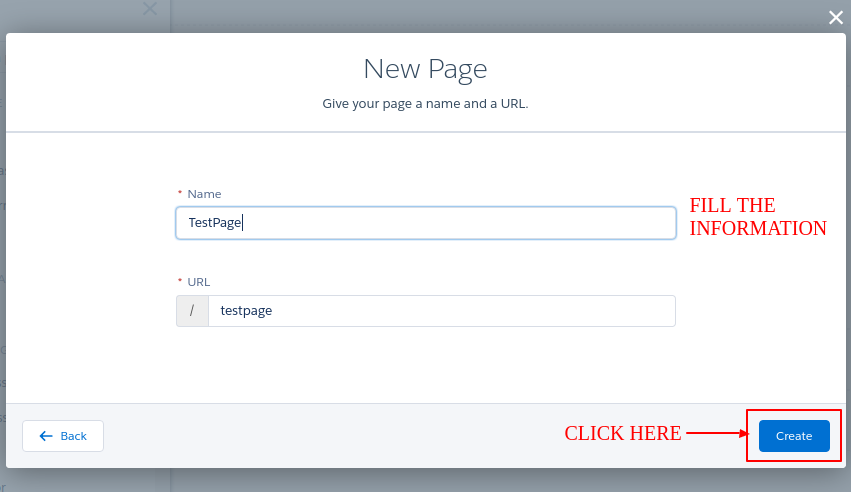Image resolution: width=851 pixels, height=492 pixels.
Task: Go back with the Back button
Action: 63,436
